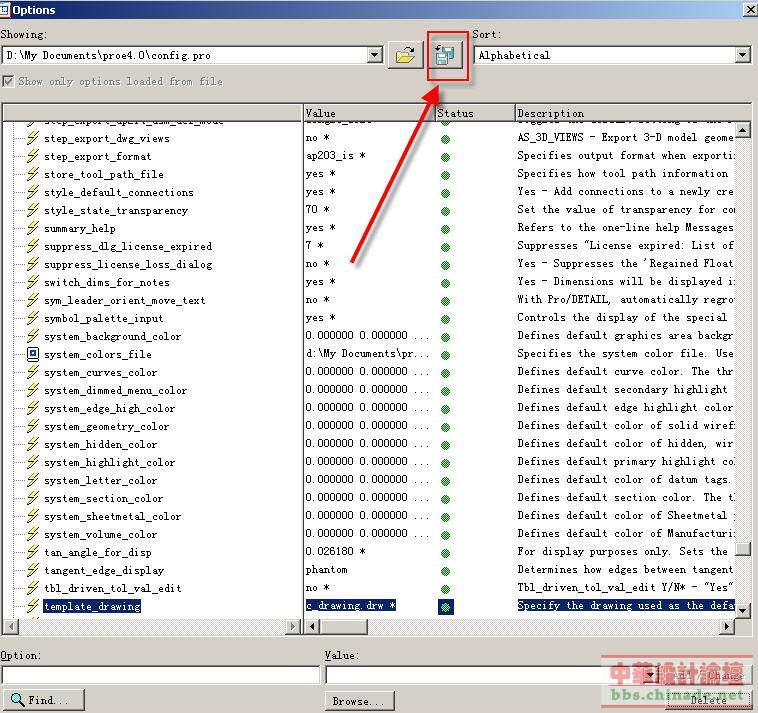758x713 pixels.
Task: Save configuration file with the disk icon
Action: pyautogui.click(x=445, y=55)
